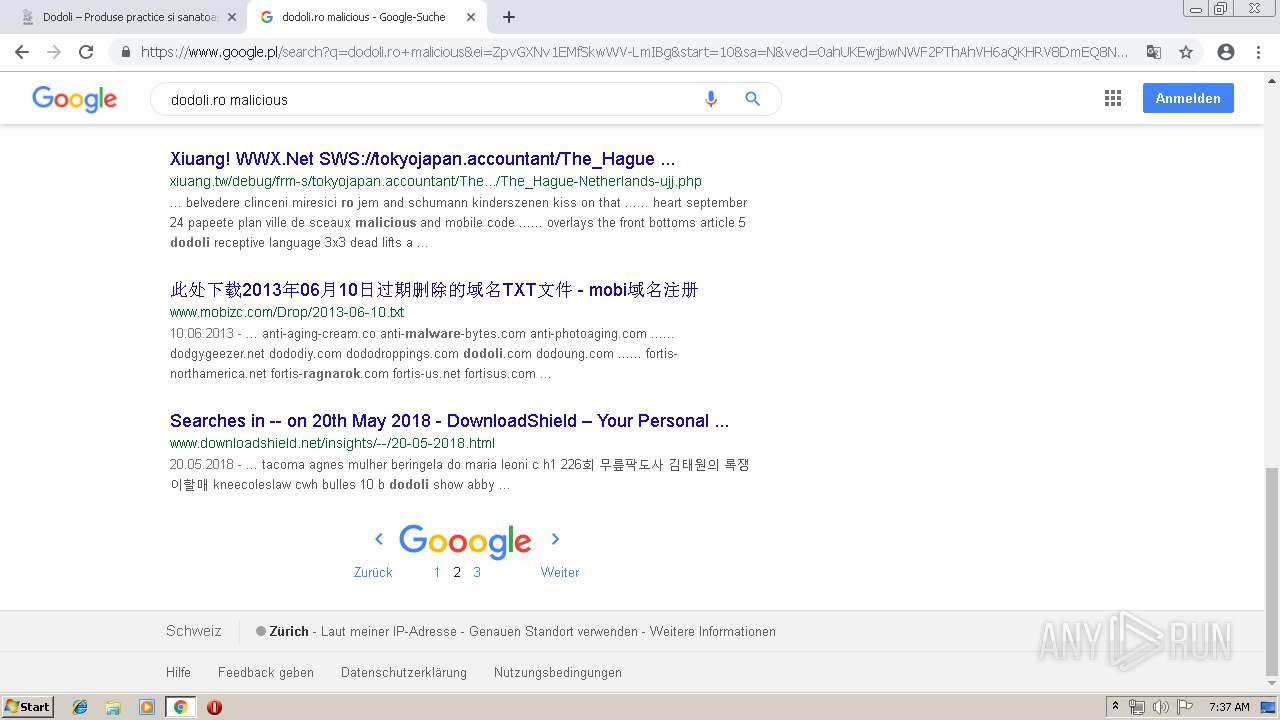Open the Windows Start menu

point(27,706)
